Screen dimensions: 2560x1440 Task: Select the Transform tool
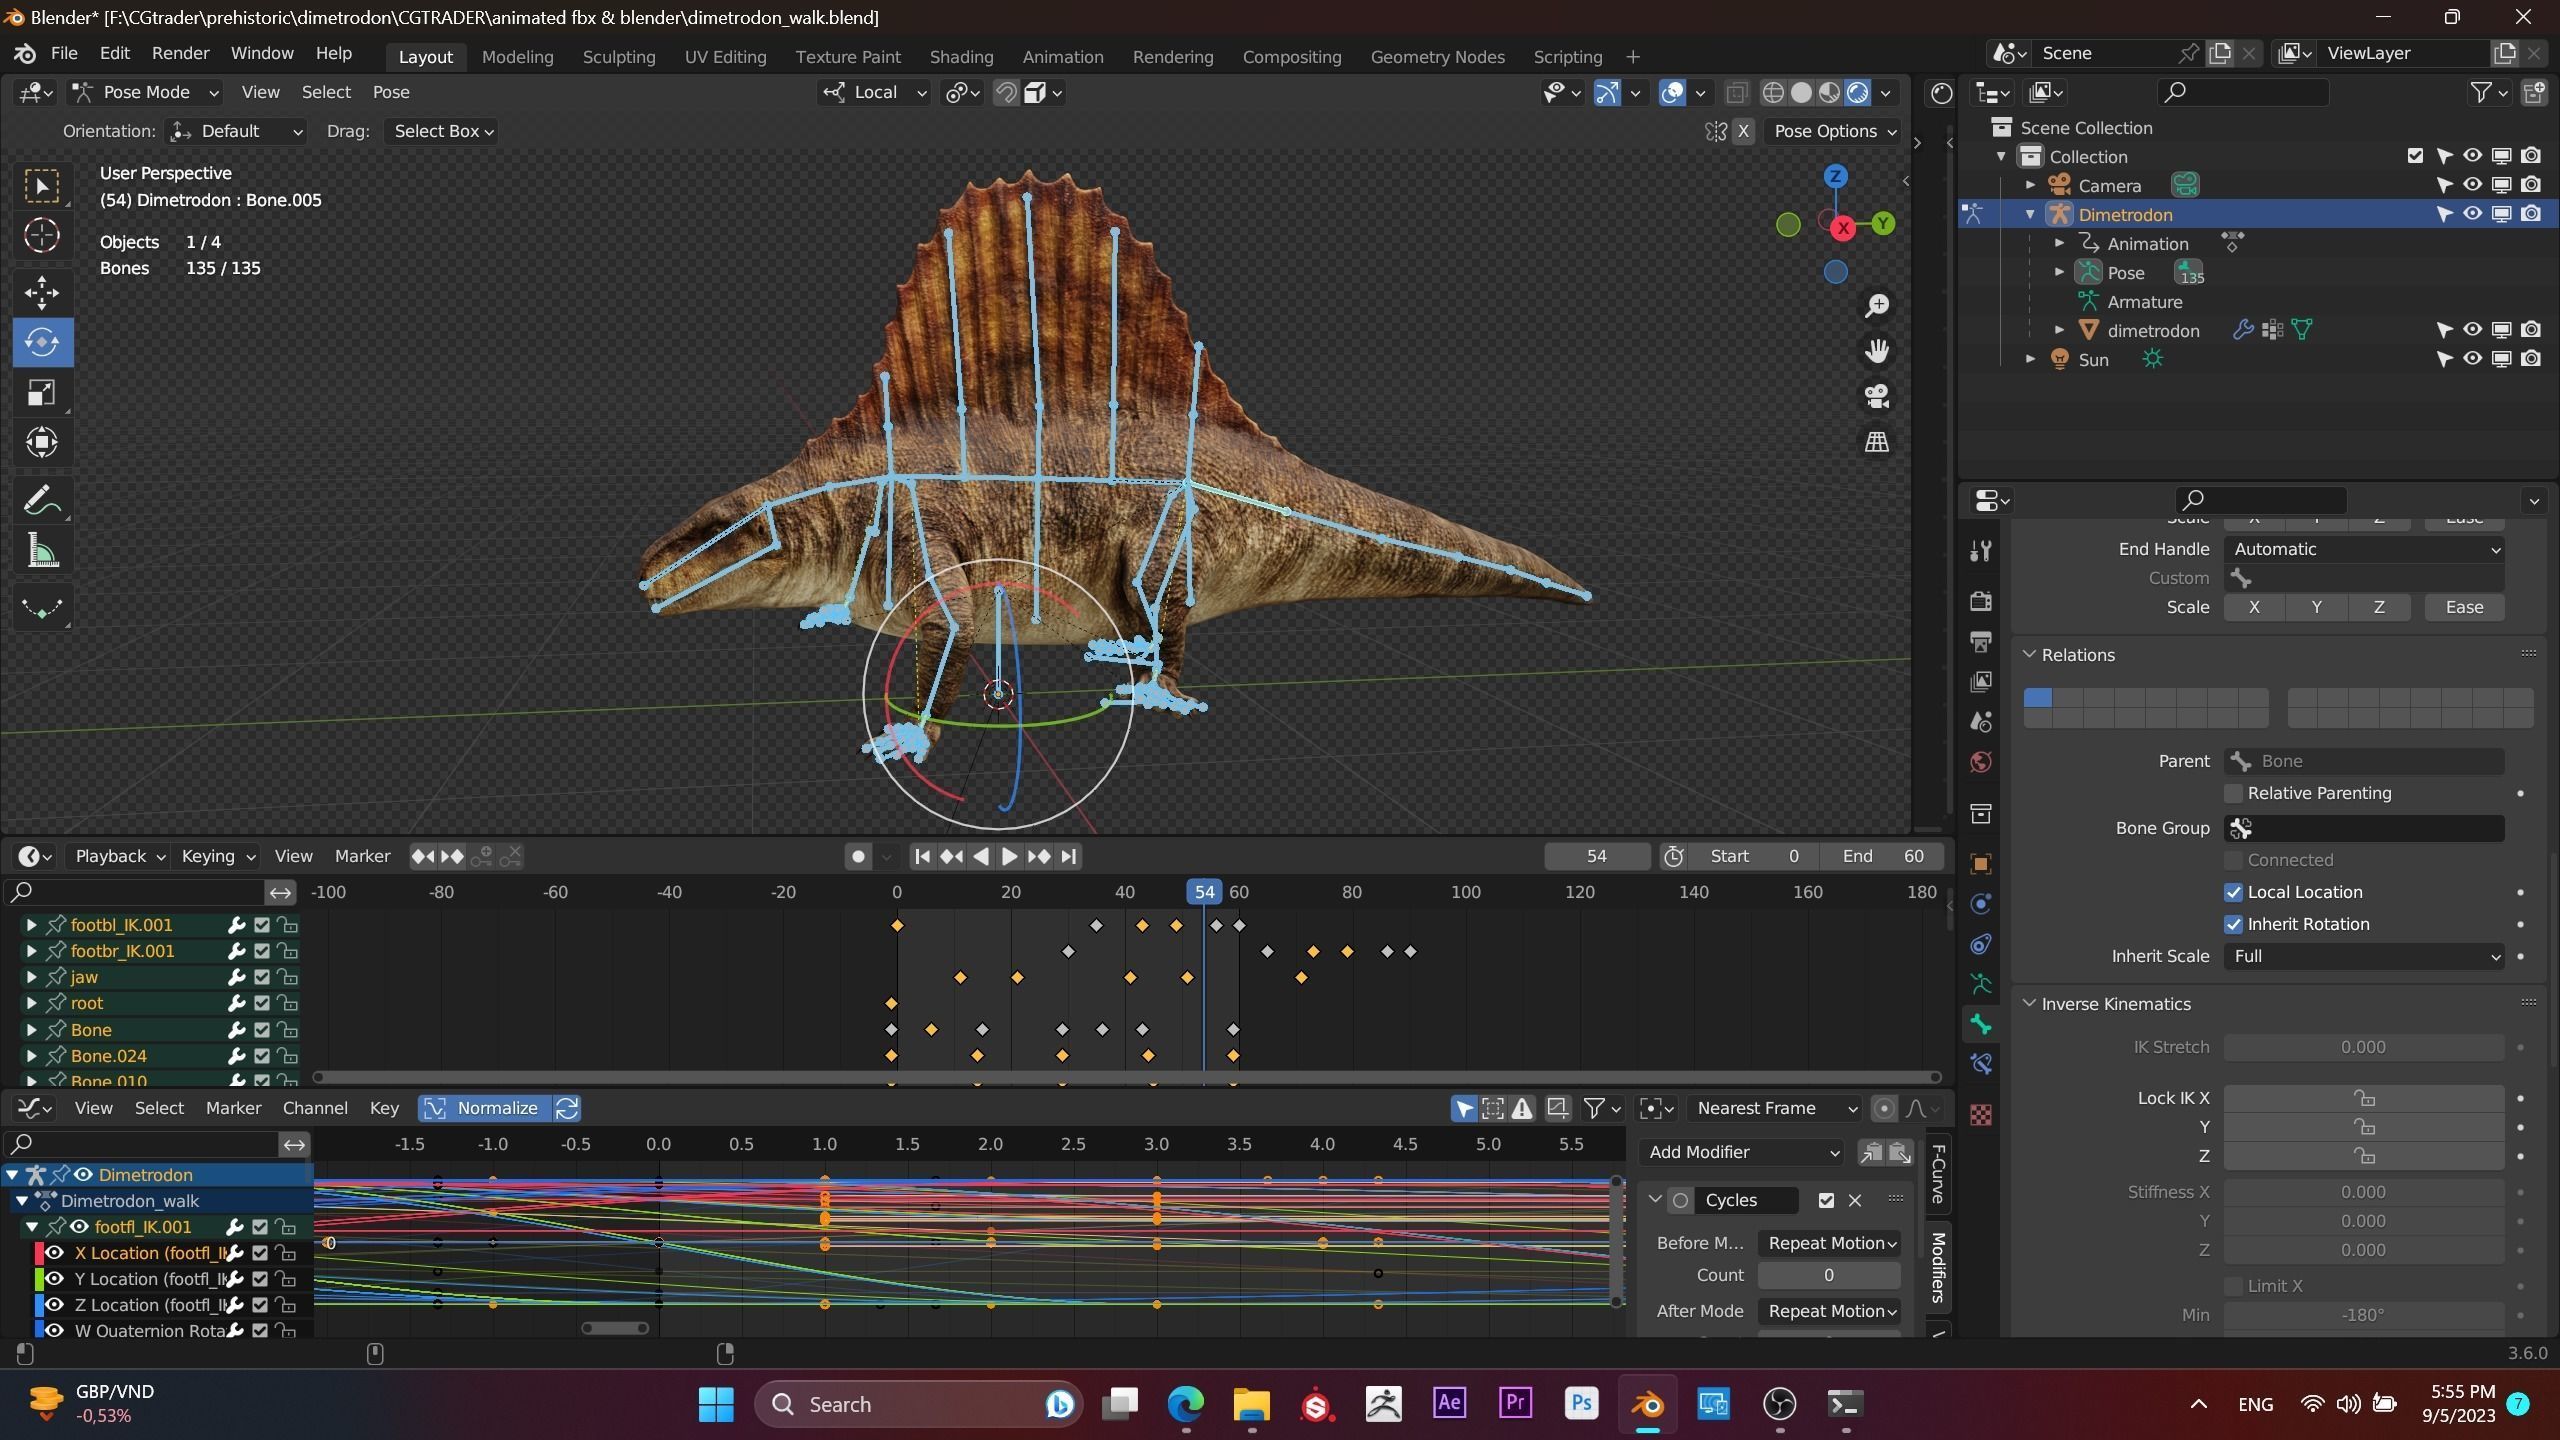42,443
